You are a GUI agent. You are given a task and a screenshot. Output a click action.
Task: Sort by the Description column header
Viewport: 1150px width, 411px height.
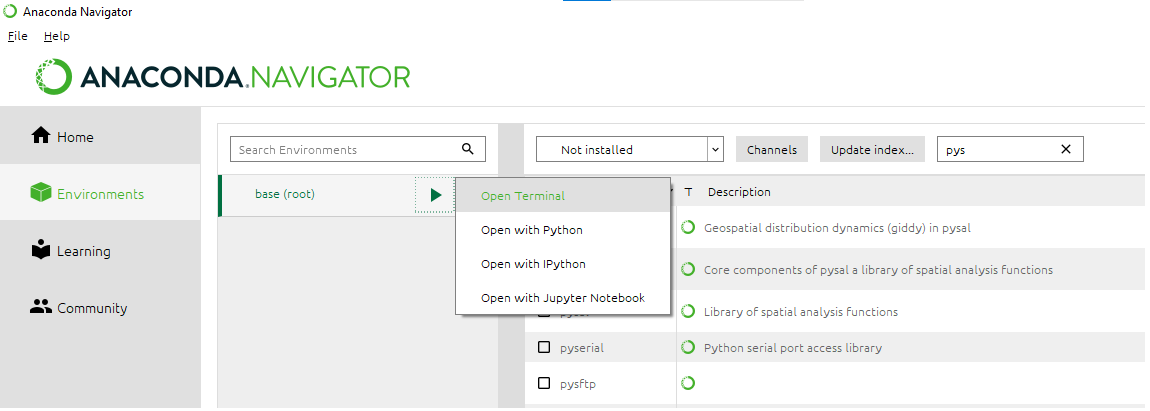tap(739, 192)
